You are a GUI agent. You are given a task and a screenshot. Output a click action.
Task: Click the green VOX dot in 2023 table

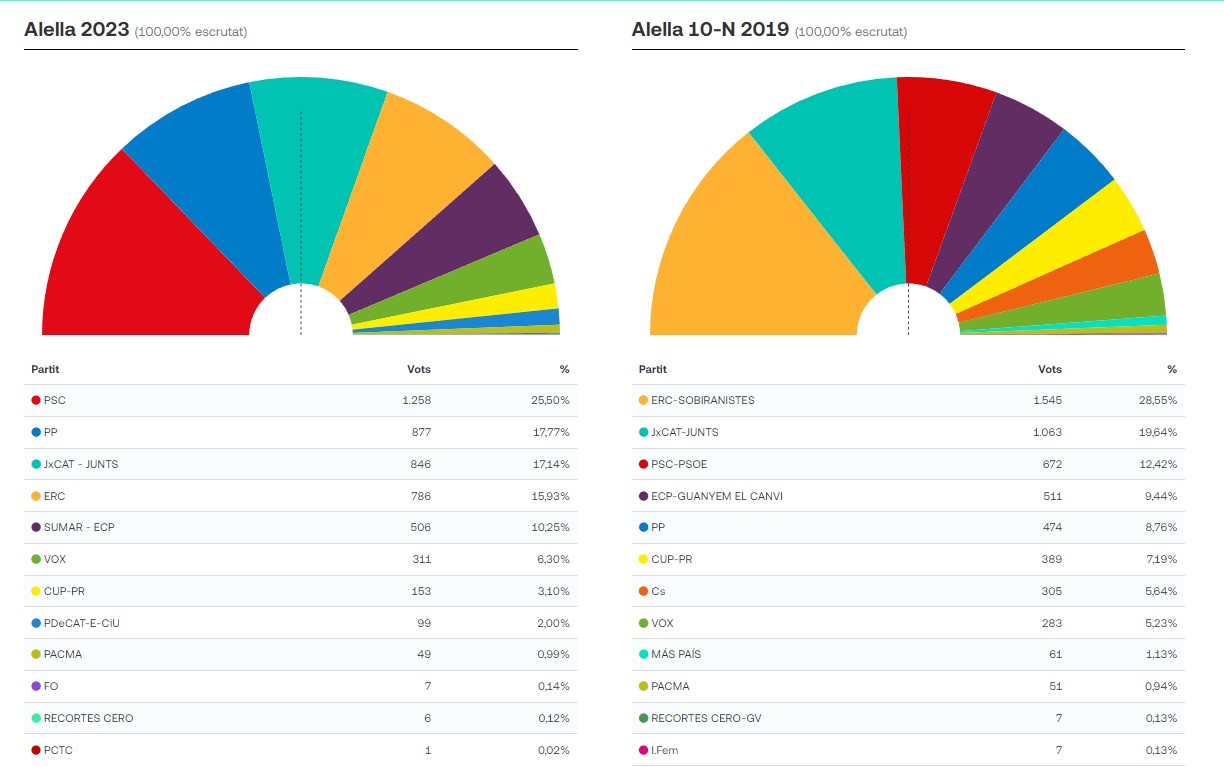click(x=36, y=559)
